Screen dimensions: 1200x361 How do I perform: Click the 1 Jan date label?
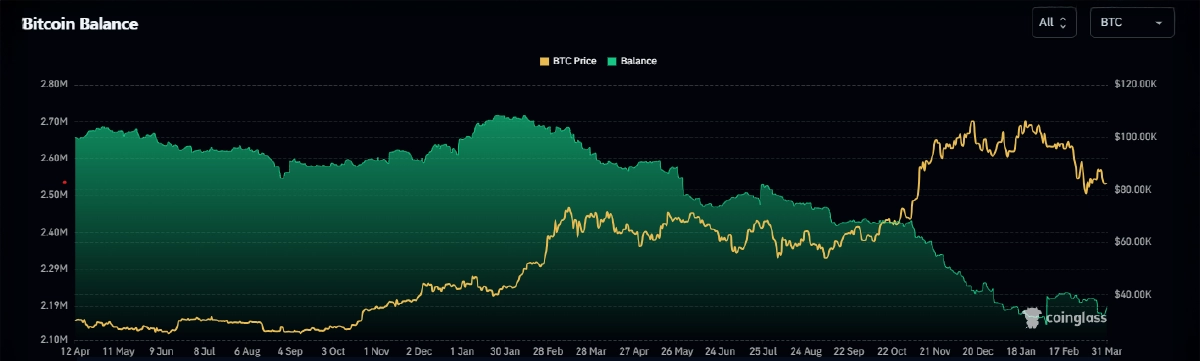(x=463, y=352)
